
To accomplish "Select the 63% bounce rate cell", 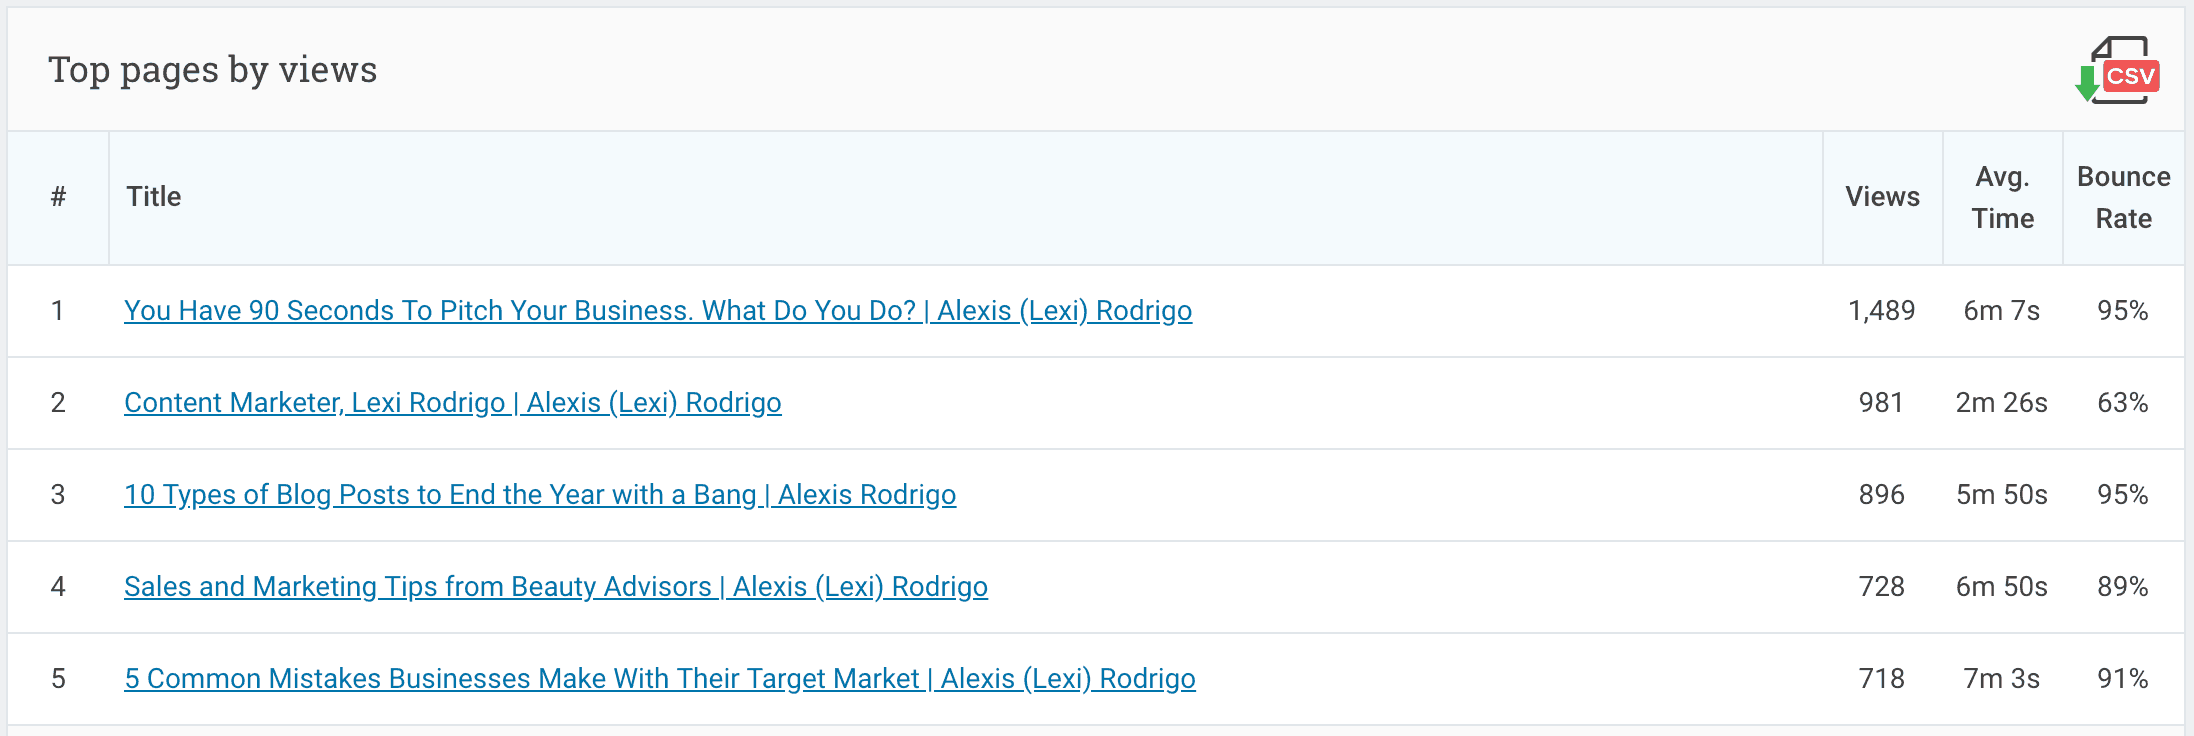I will [2123, 403].
